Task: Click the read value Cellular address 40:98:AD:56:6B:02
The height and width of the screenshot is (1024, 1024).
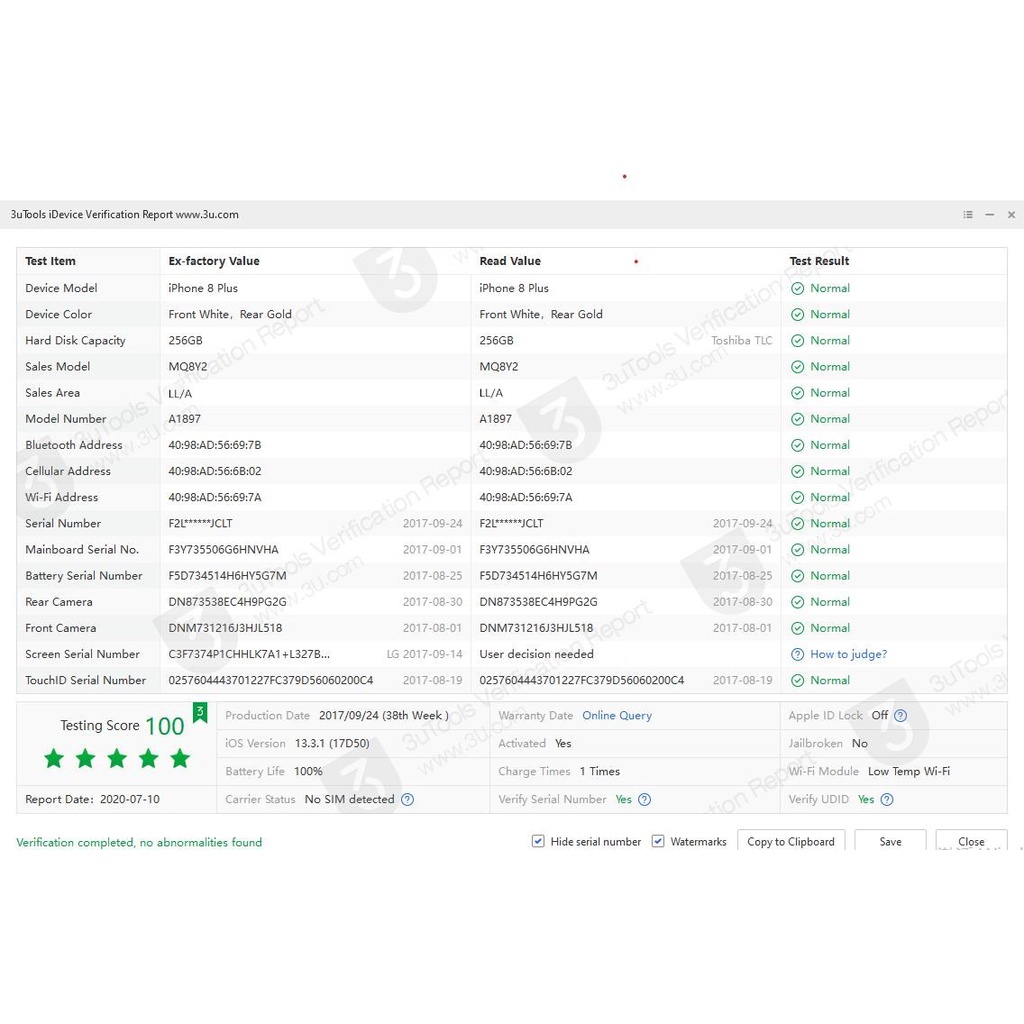Action: click(x=526, y=472)
